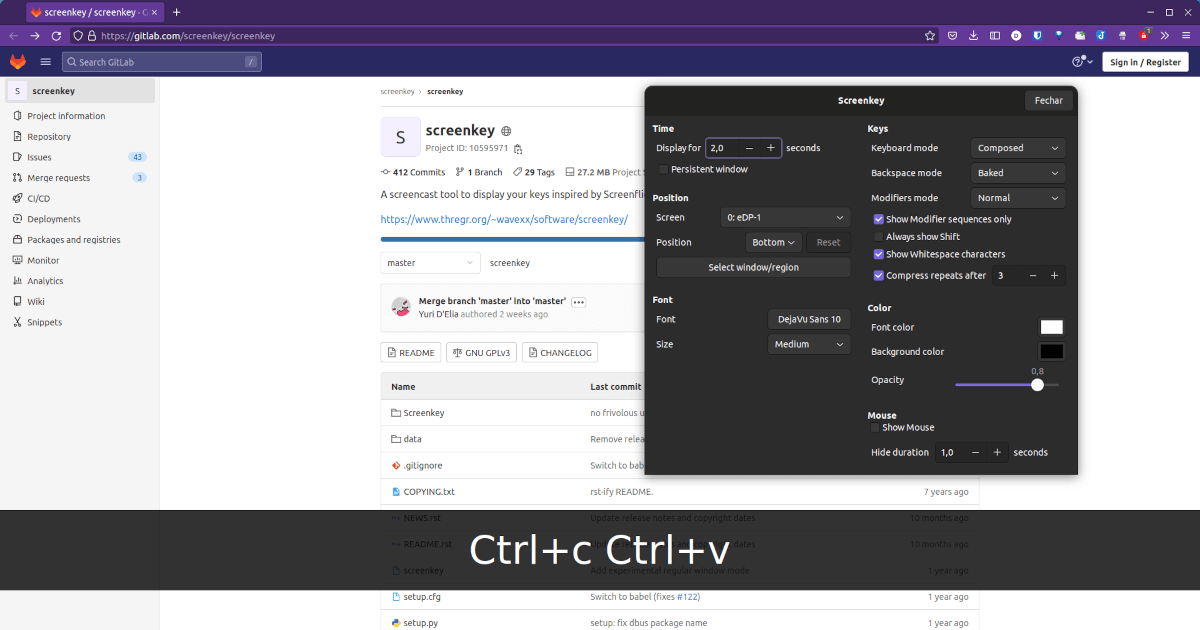Open the Screenkey folder in file list

[x=423, y=413]
